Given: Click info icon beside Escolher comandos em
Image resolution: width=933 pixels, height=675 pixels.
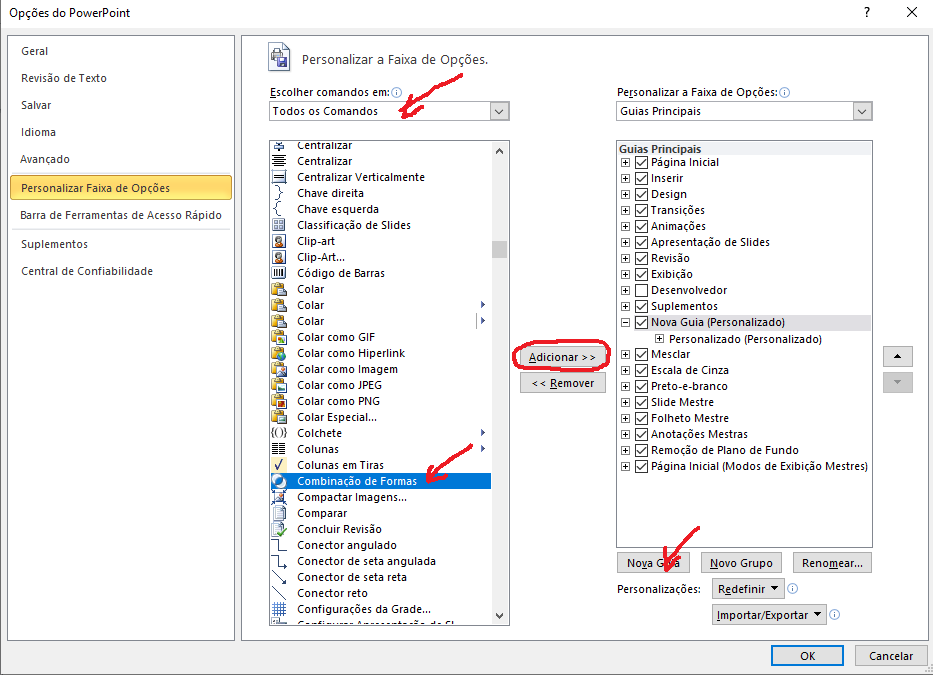Looking at the screenshot, I should [396, 92].
